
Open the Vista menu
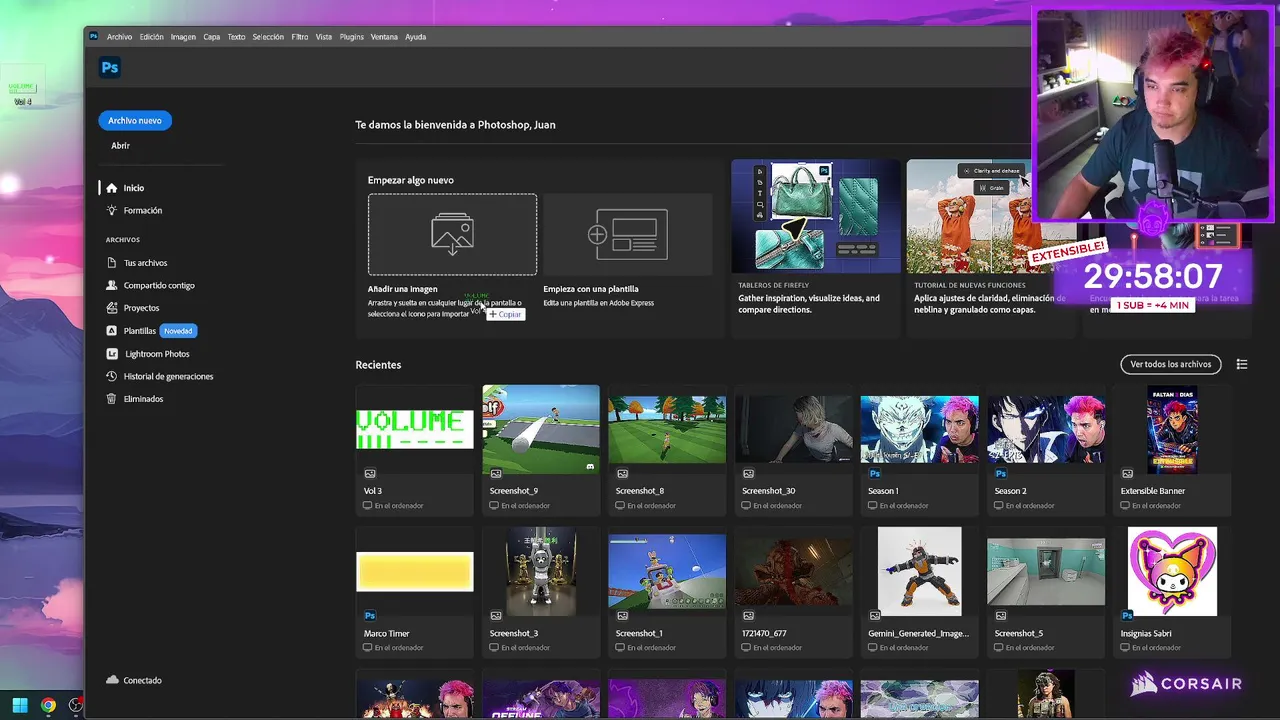[324, 37]
